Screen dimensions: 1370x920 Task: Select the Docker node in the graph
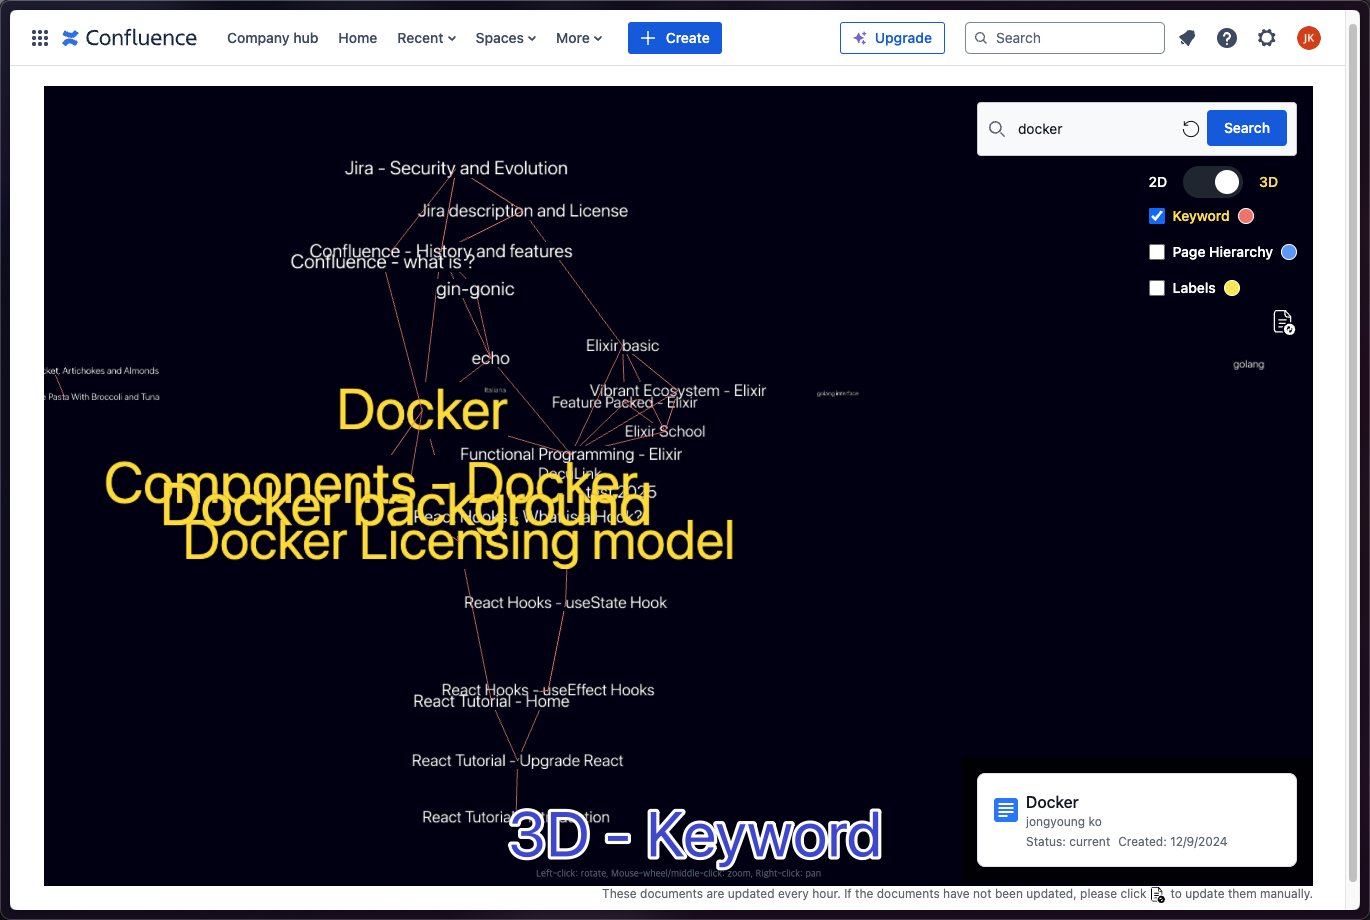(422, 410)
